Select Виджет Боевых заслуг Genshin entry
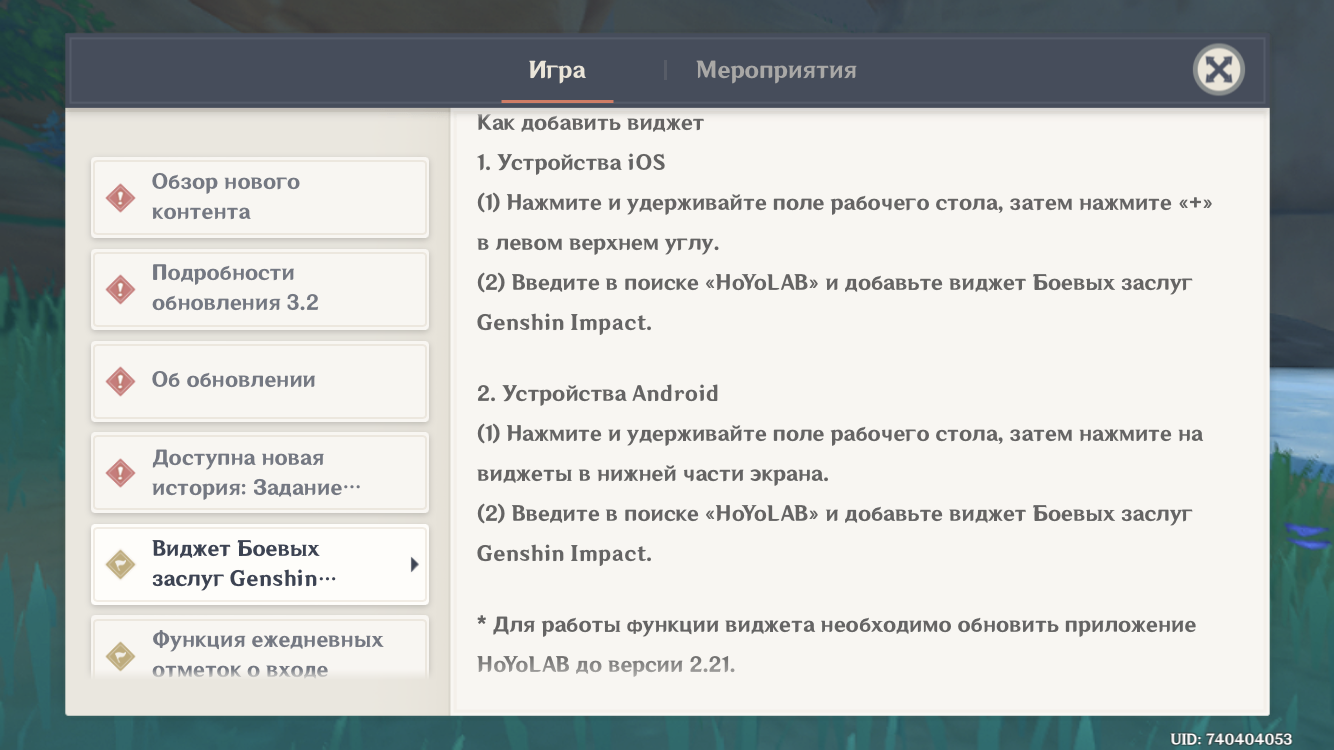This screenshot has height=750, width=1334. pos(260,564)
